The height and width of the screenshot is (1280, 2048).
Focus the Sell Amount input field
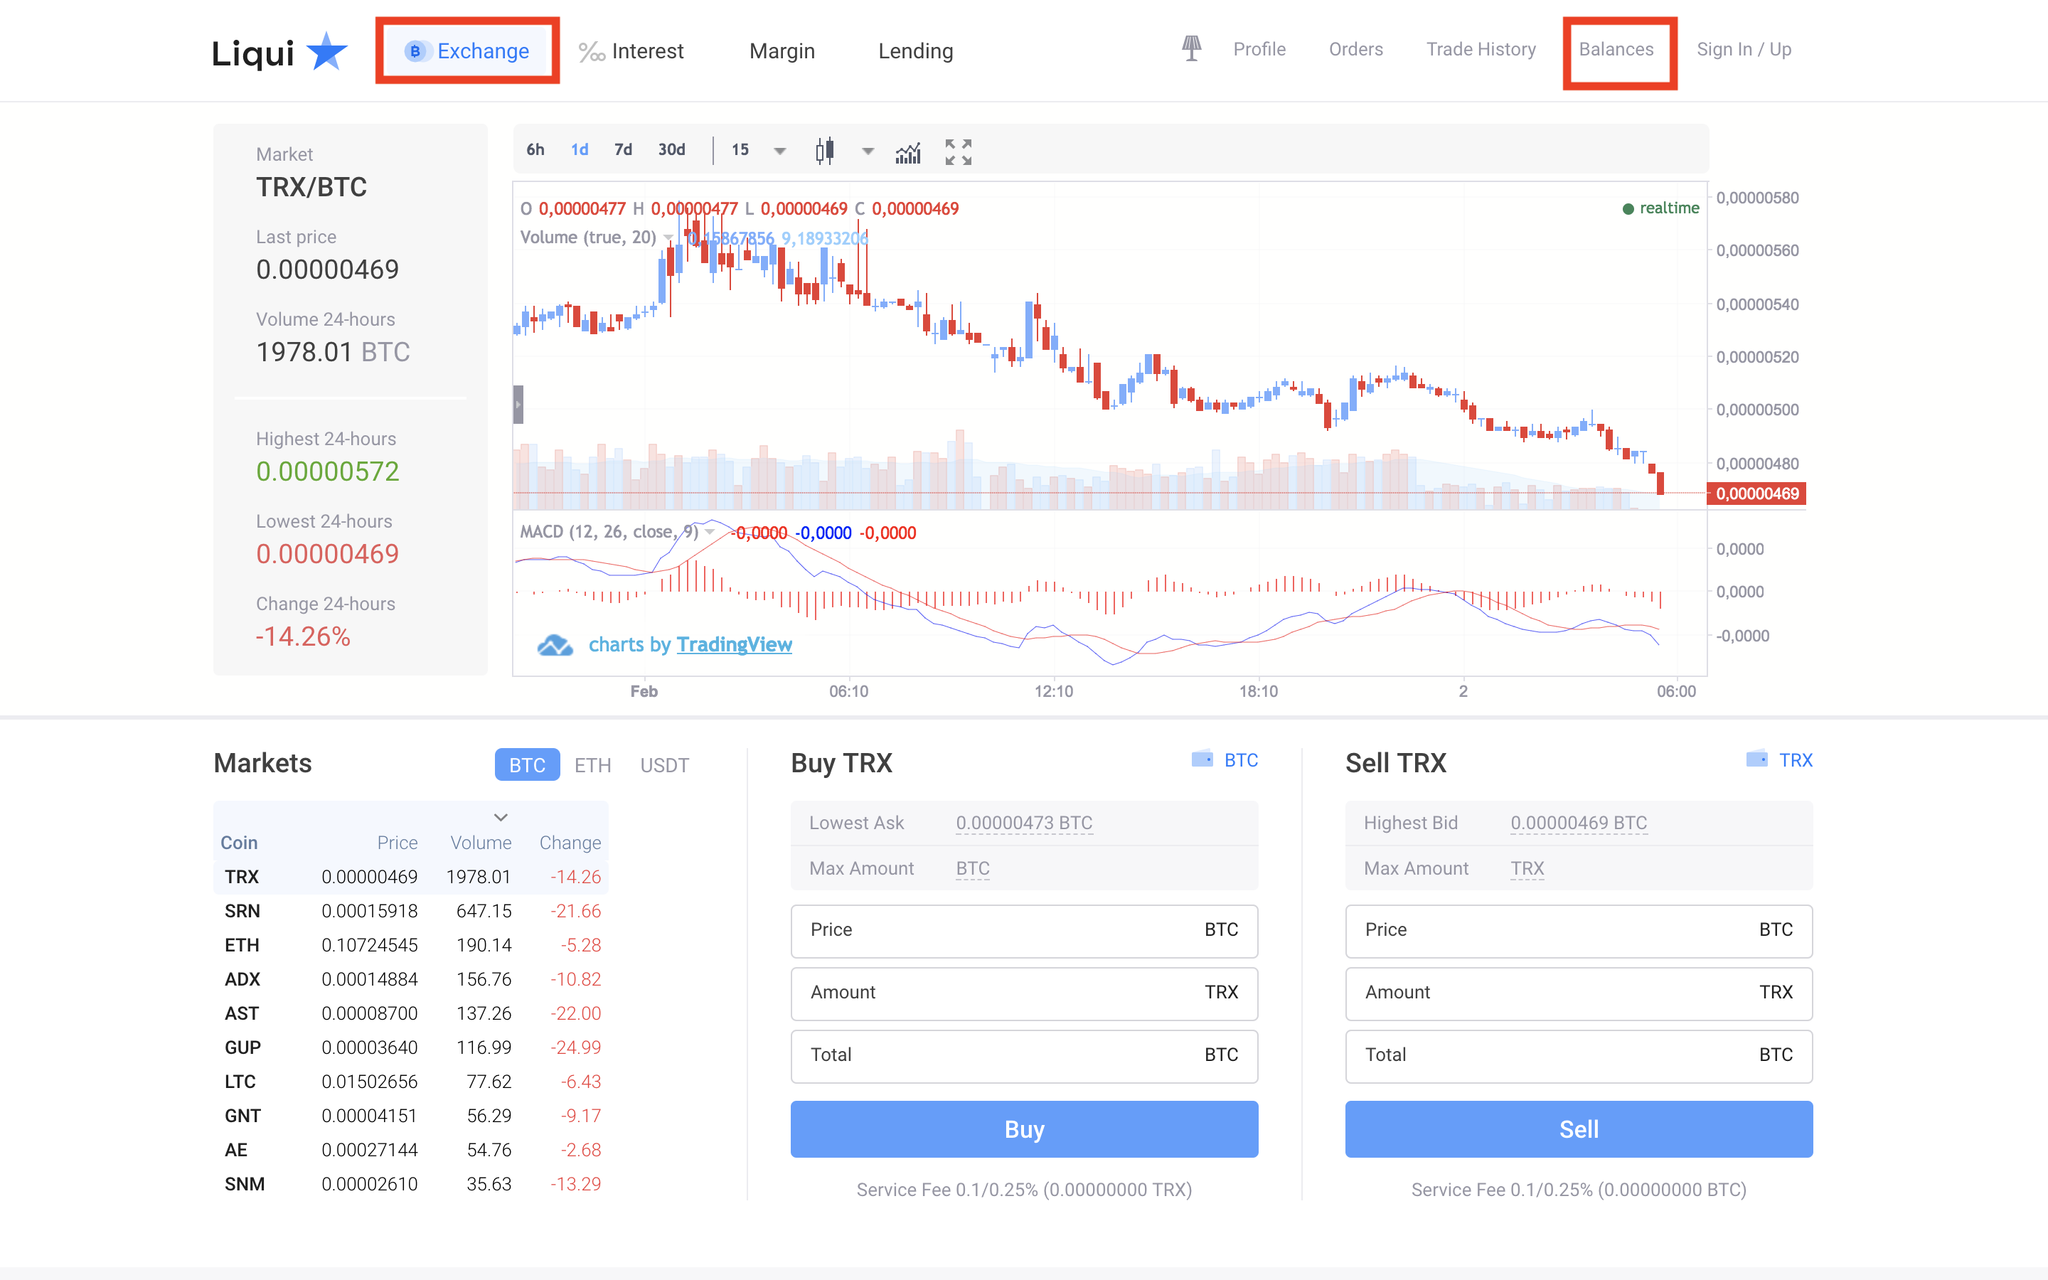1579,993
